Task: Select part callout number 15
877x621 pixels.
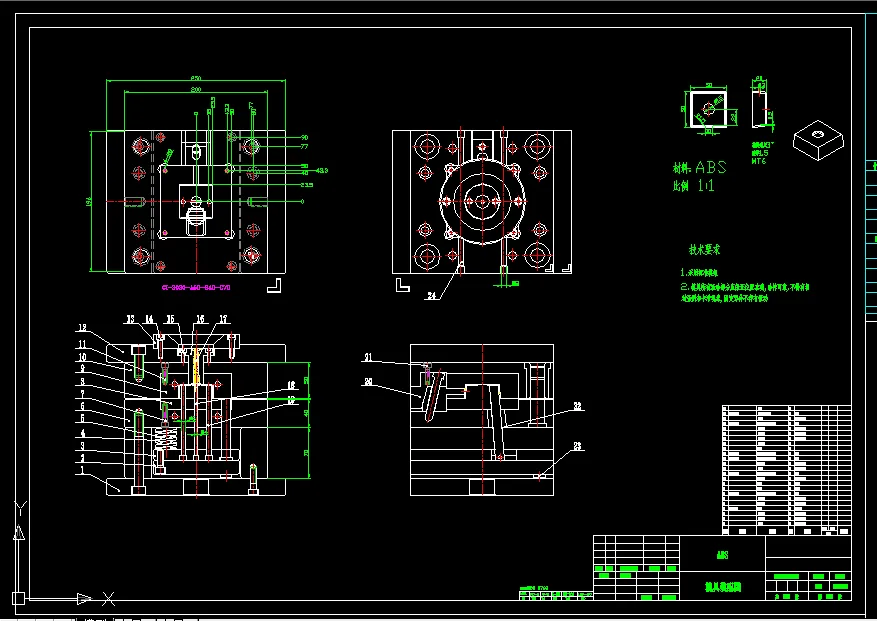Action: click(171, 319)
